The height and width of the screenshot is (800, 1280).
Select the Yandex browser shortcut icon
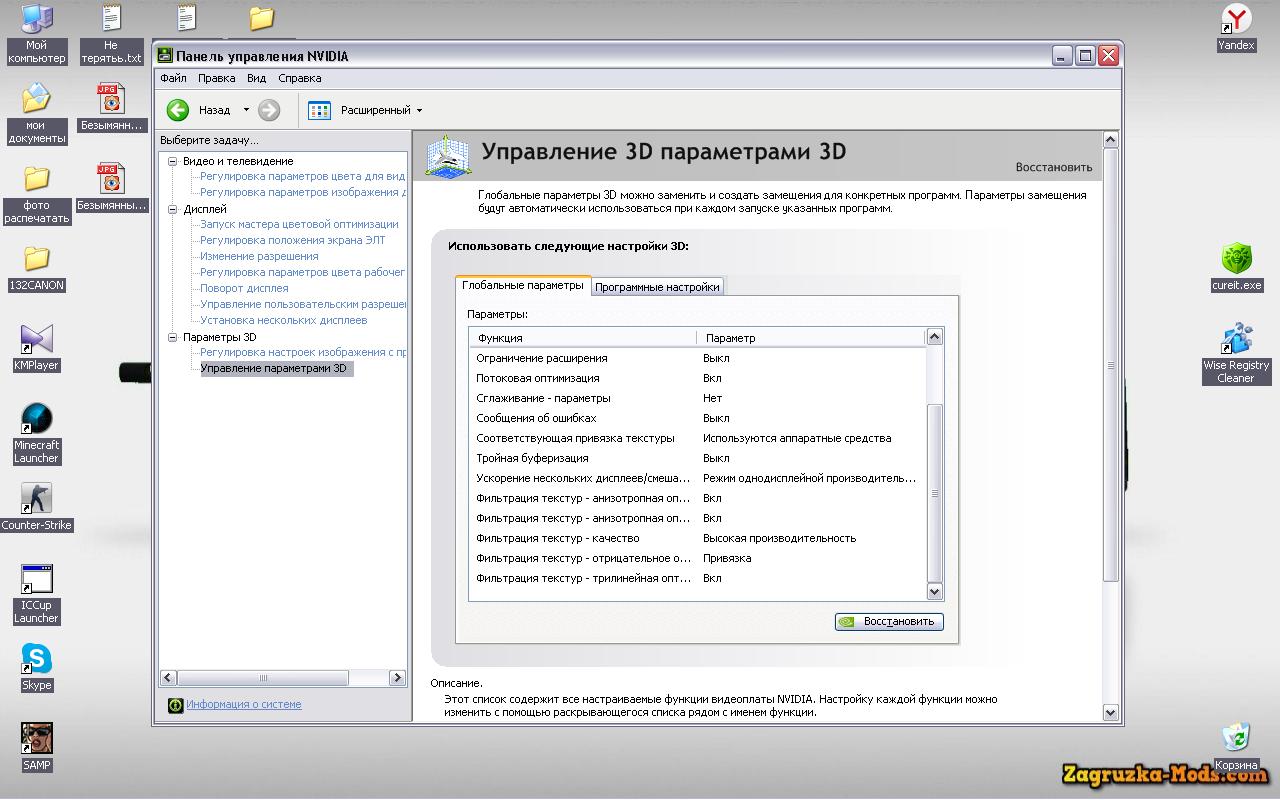(1237, 19)
